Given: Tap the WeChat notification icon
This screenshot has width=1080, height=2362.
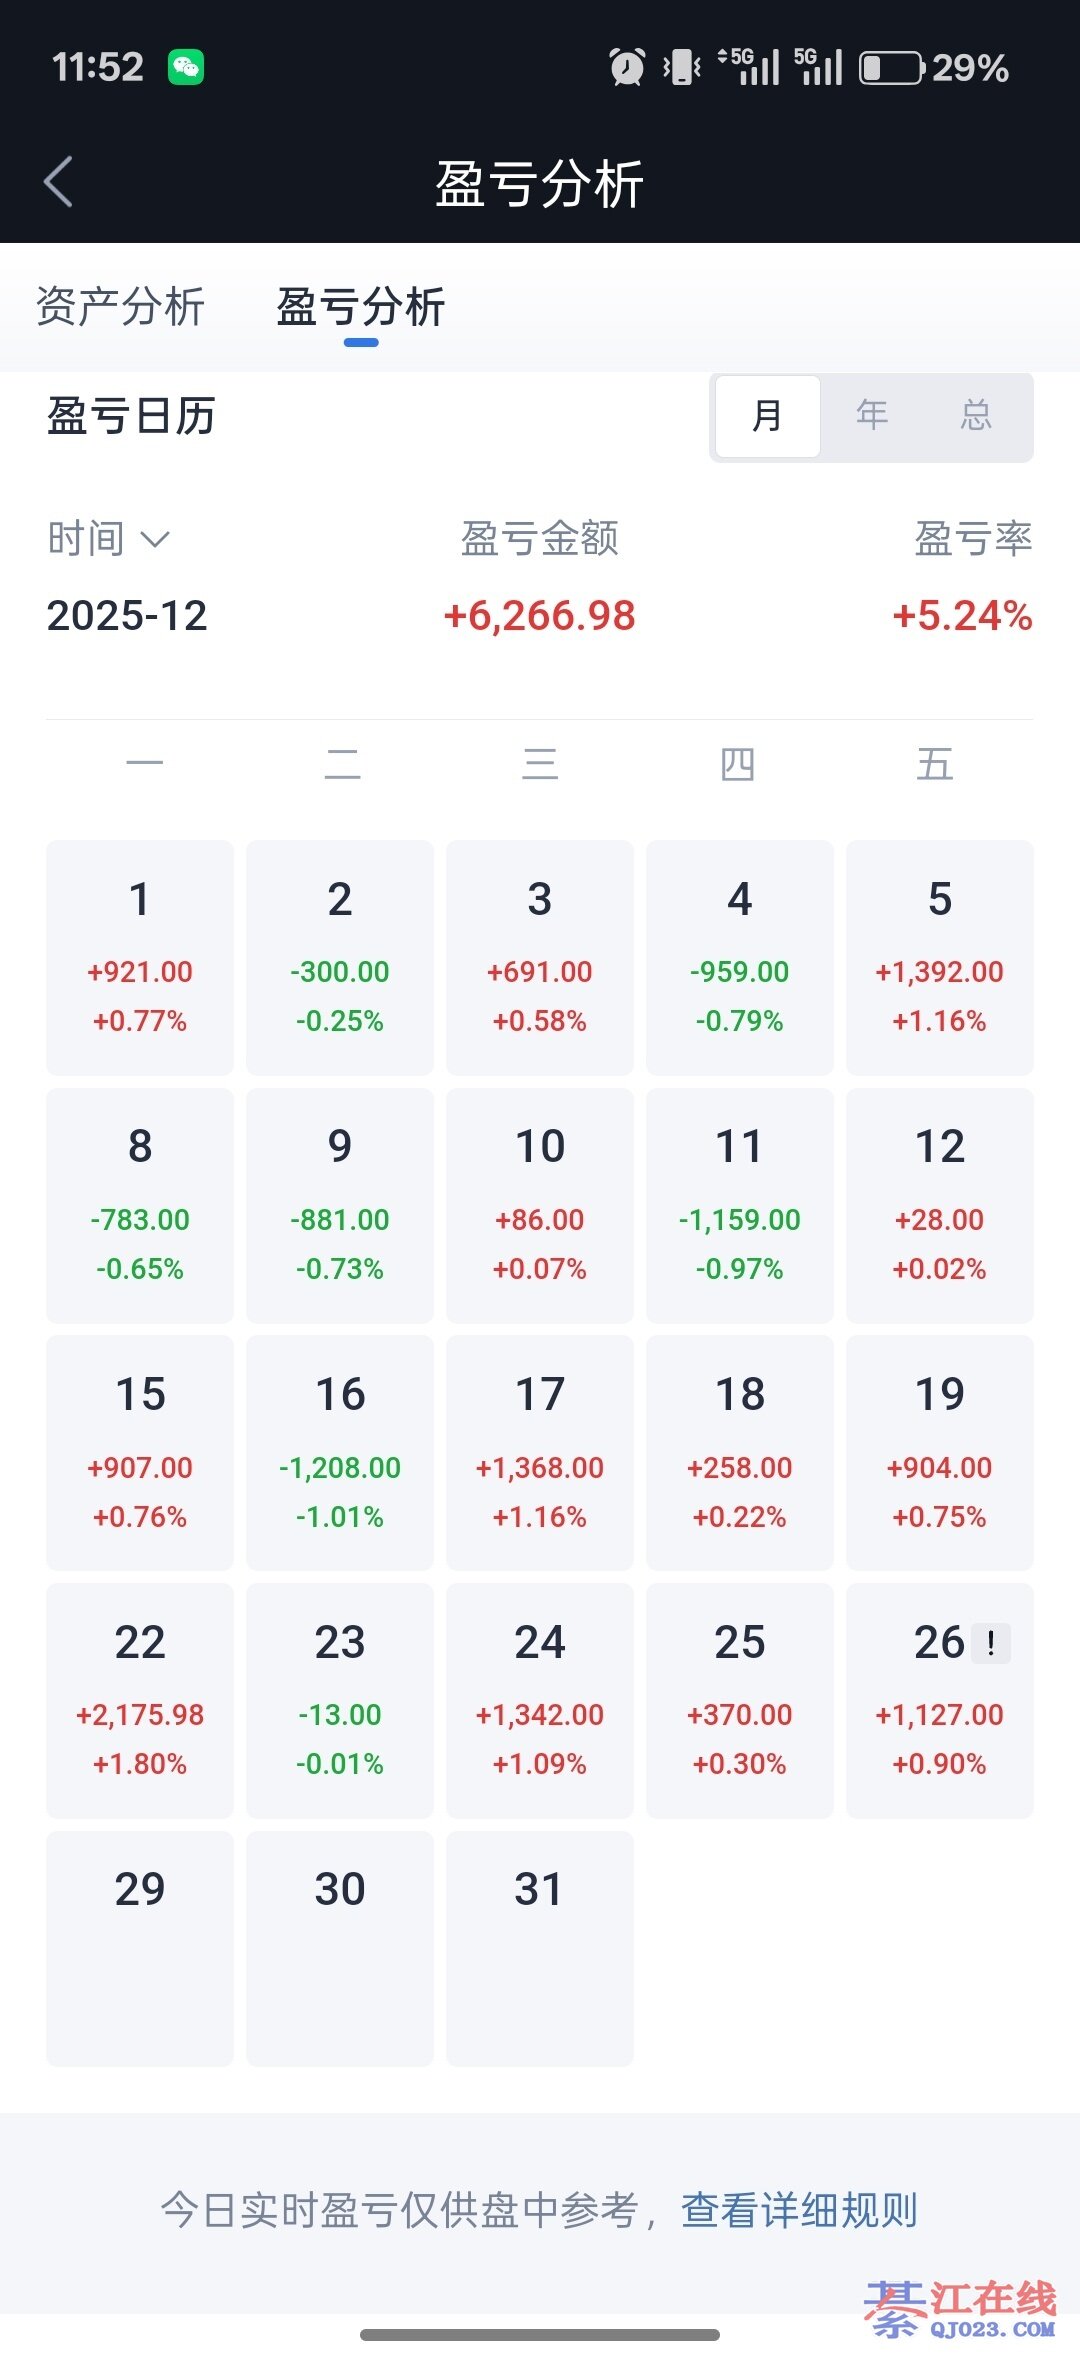Looking at the screenshot, I should click(186, 68).
